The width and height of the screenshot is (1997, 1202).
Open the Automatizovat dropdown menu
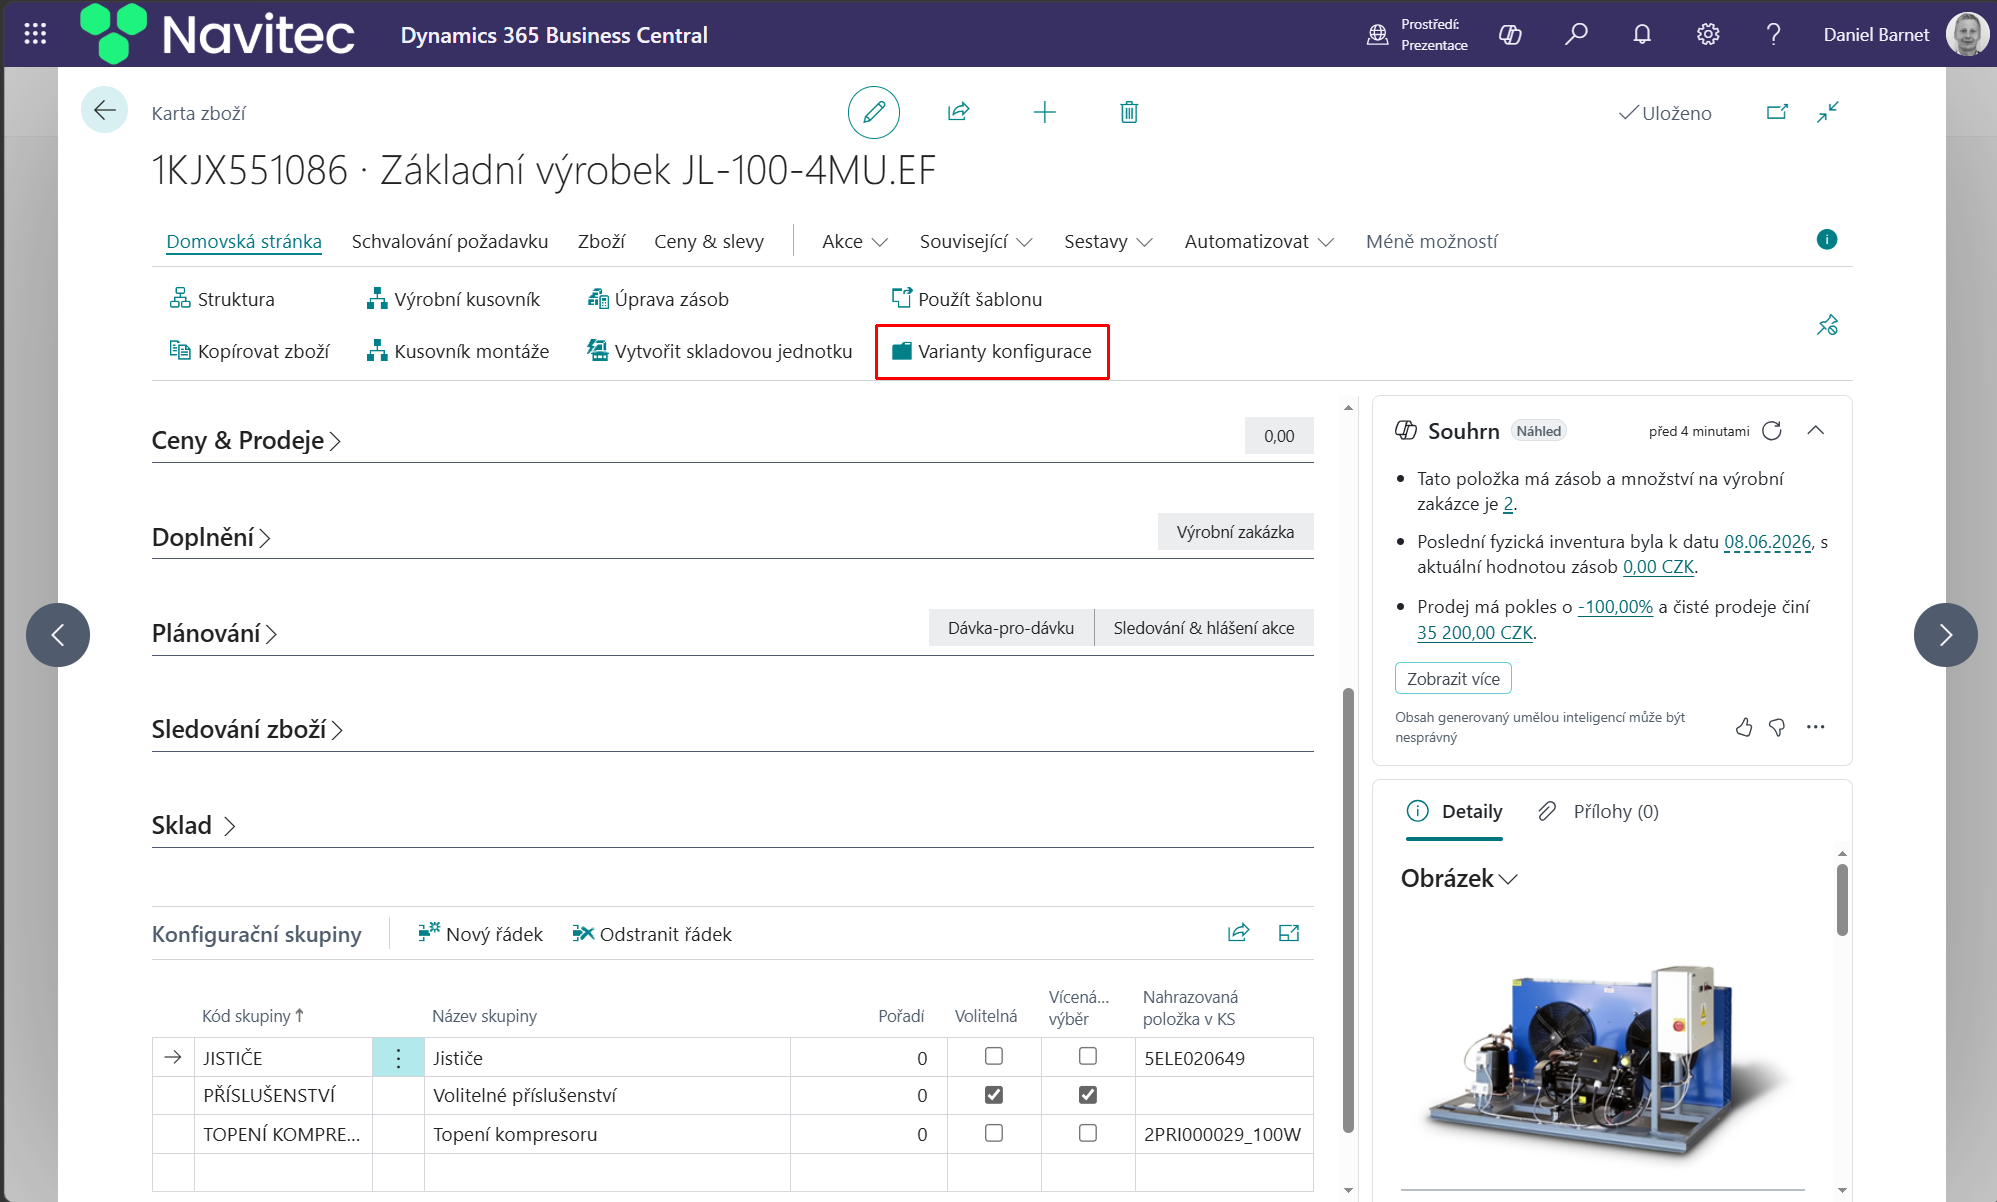coord(1259,241)
